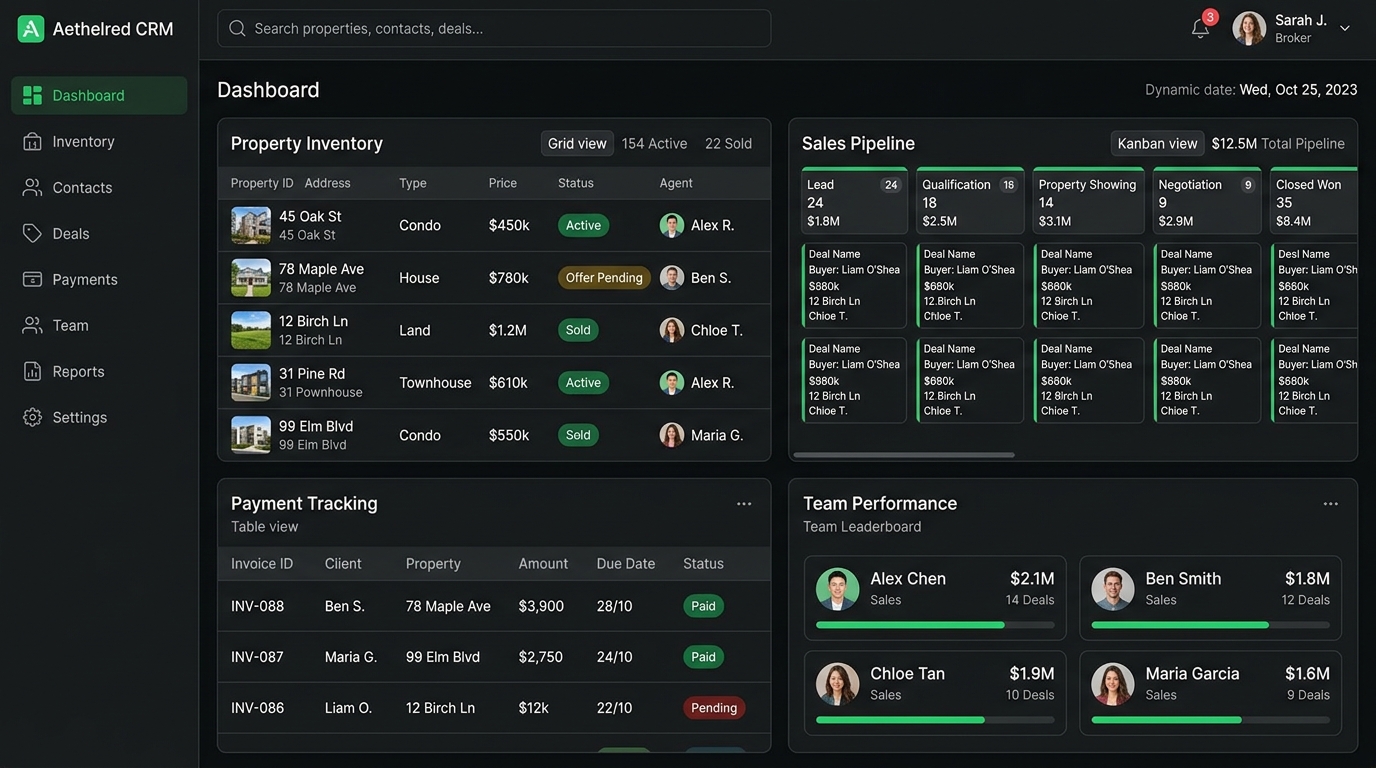Screen dimensions: 1376x768
Task: Click the 99 Elm Blvd property thumbnail
Action: click(x=251, y=435)
